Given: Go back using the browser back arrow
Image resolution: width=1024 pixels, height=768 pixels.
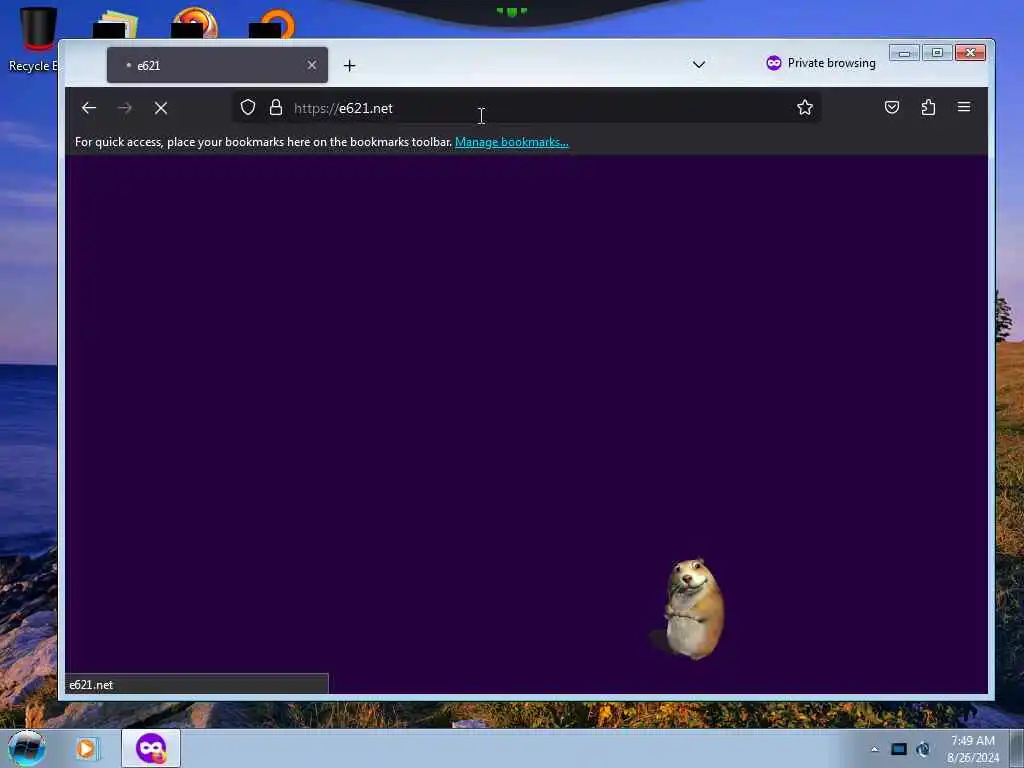Looking at the screenshot, I should pos(89,108).
